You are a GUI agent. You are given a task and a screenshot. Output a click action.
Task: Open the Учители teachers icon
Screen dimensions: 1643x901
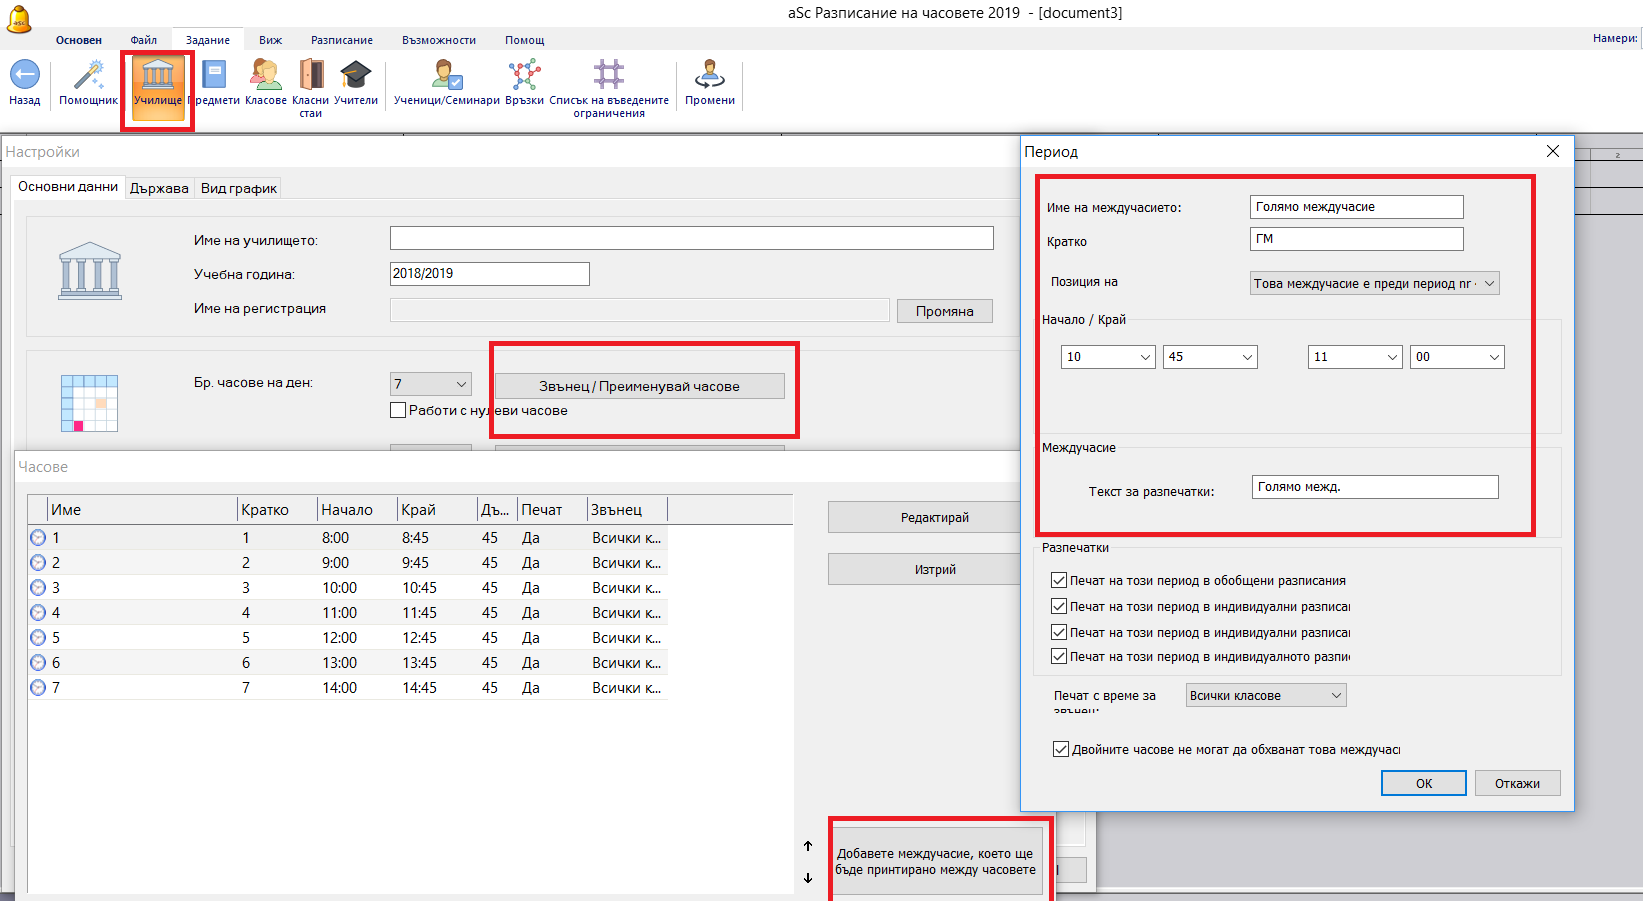(355, 76)
